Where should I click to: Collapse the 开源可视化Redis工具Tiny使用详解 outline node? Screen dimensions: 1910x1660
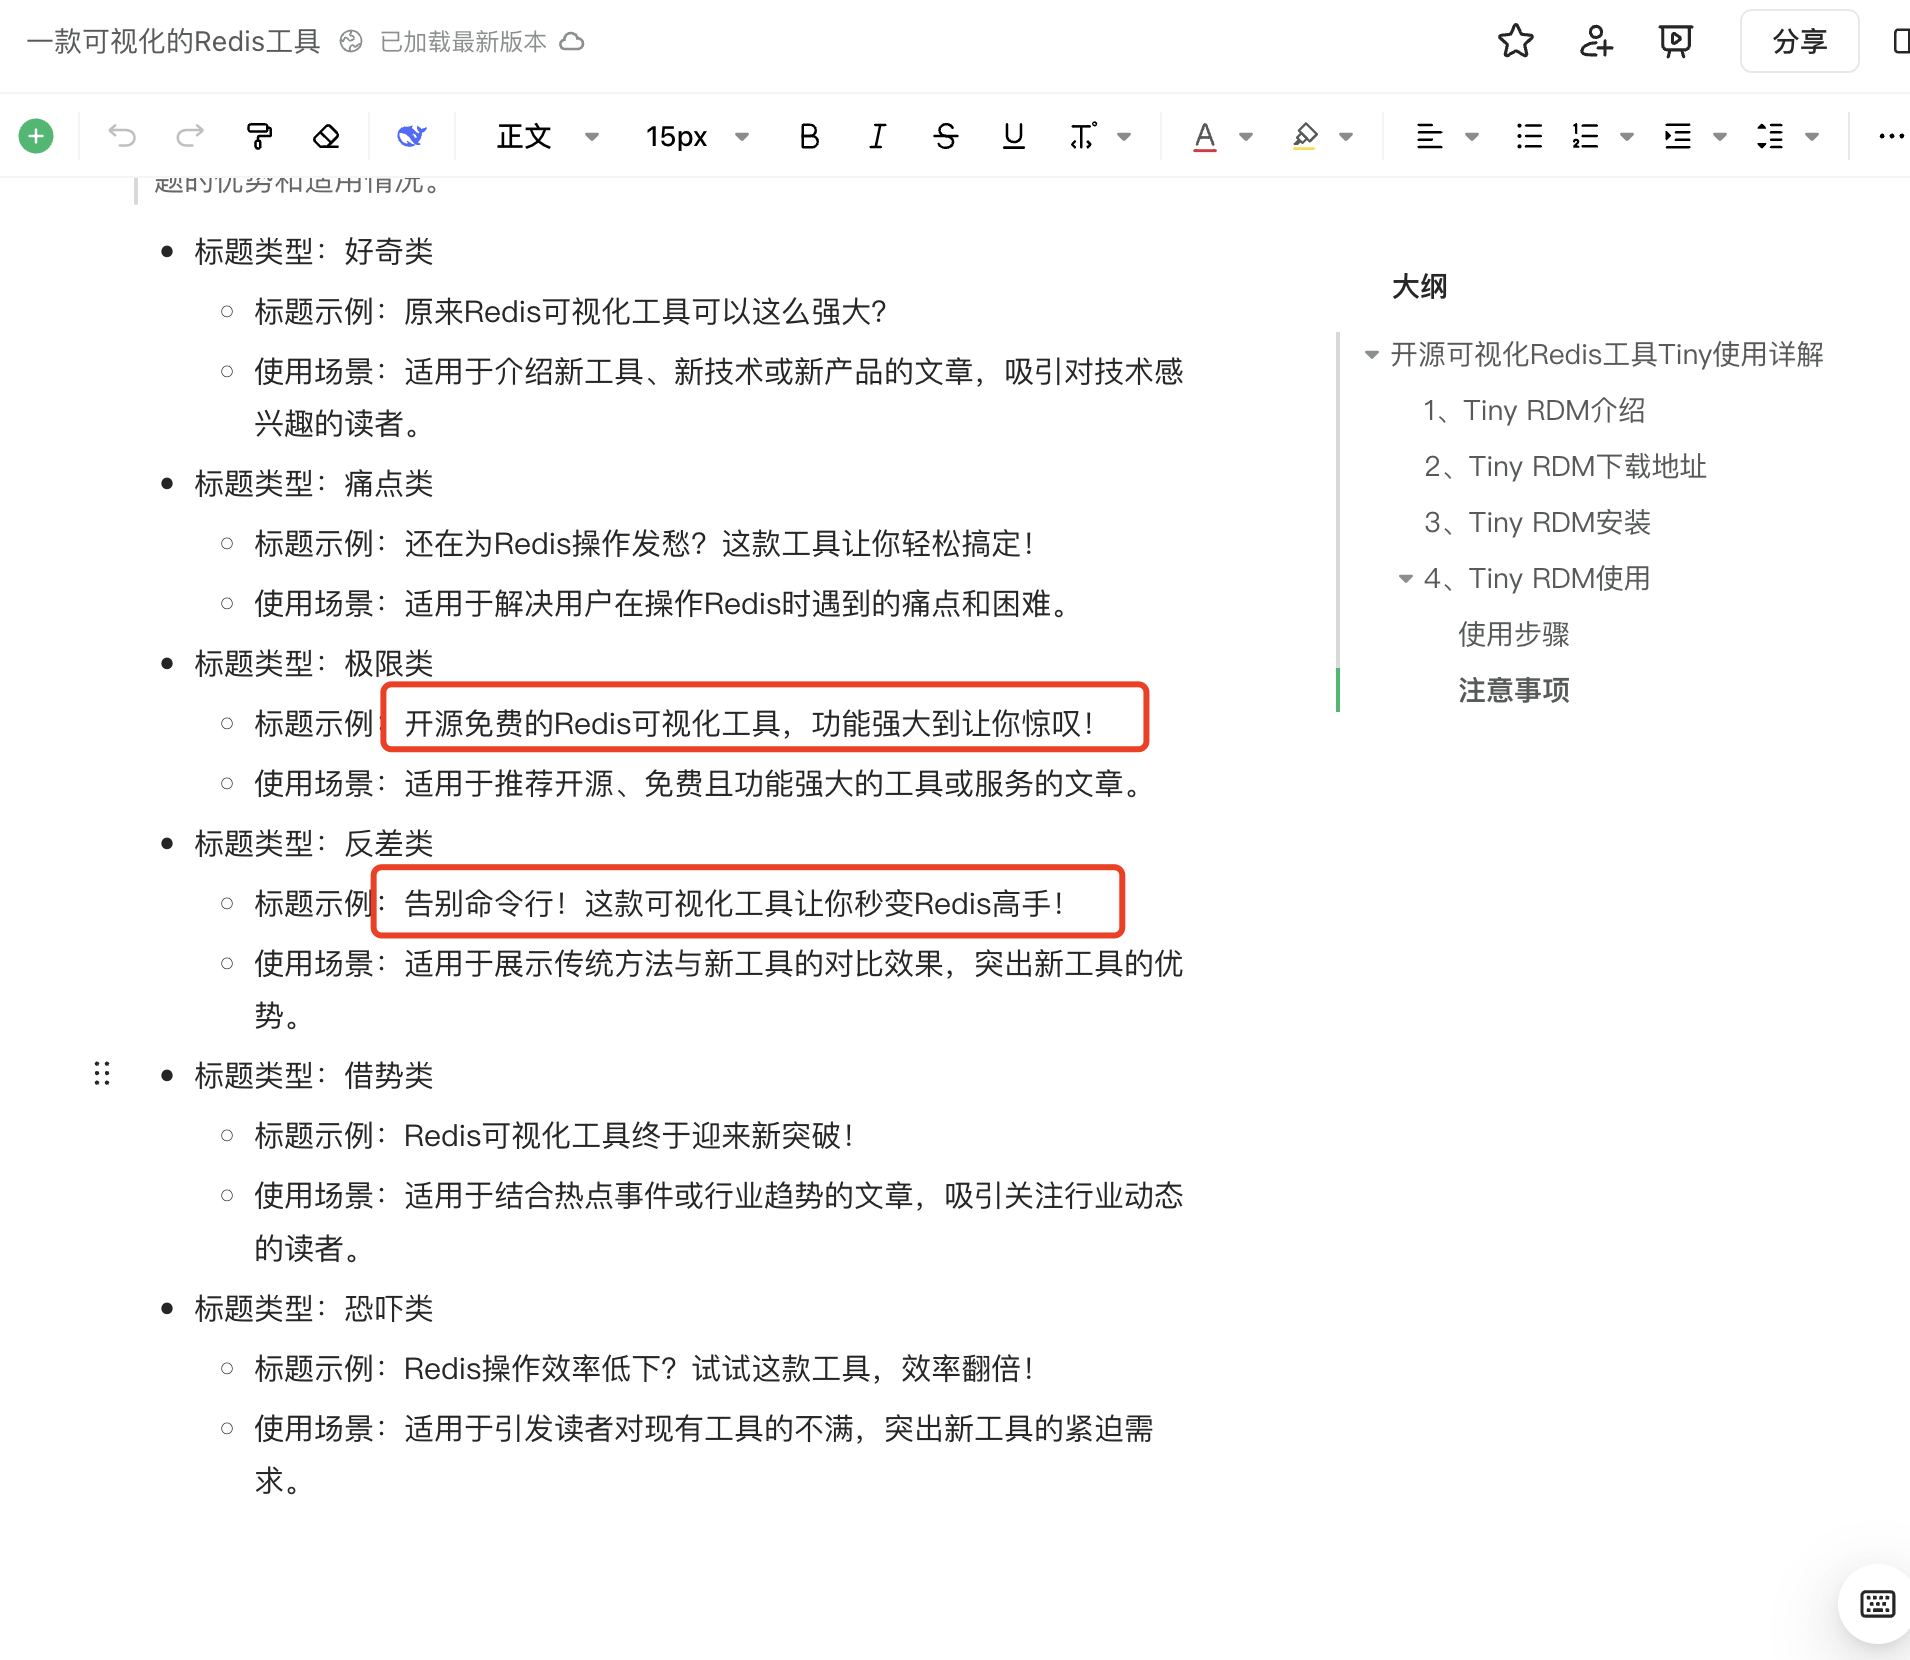[1372, 355]
